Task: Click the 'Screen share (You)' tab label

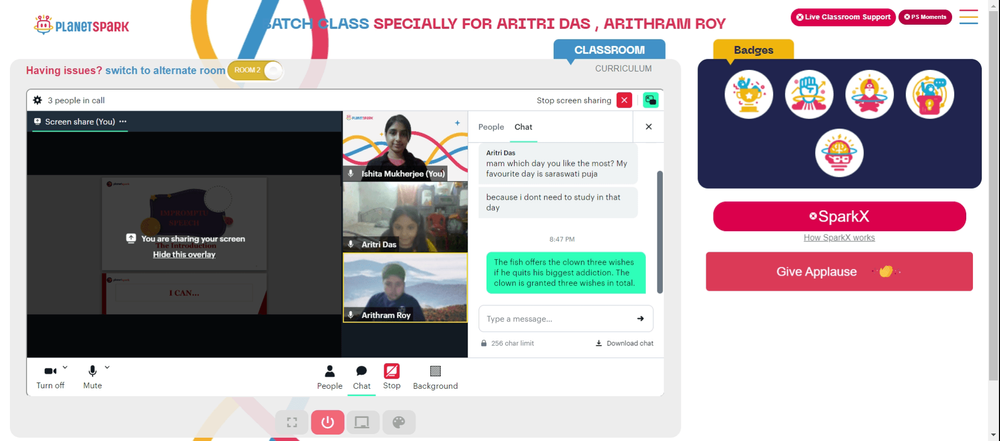Action: 80,121
